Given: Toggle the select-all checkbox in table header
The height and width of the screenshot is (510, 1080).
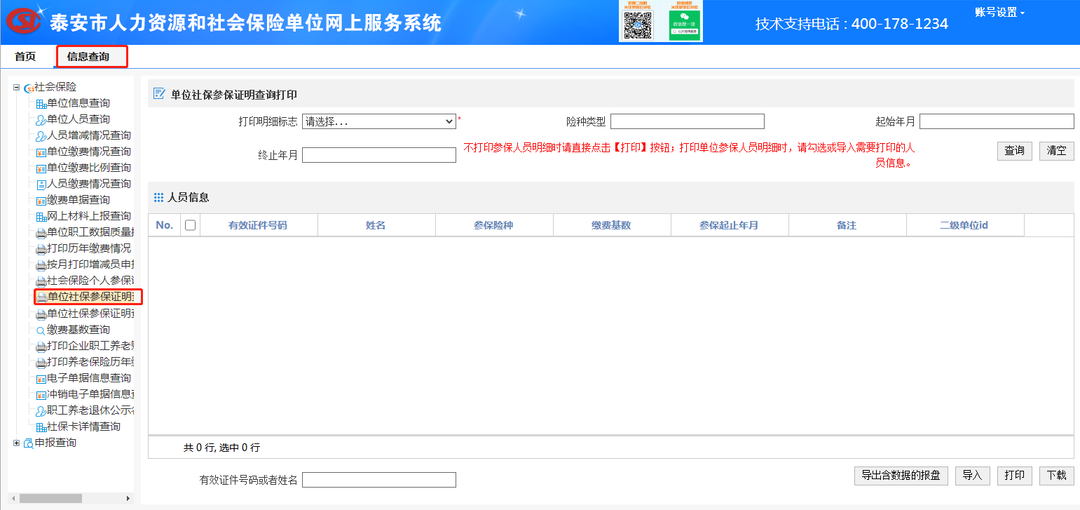Looking at the screenshot, I should pos(190,226).
